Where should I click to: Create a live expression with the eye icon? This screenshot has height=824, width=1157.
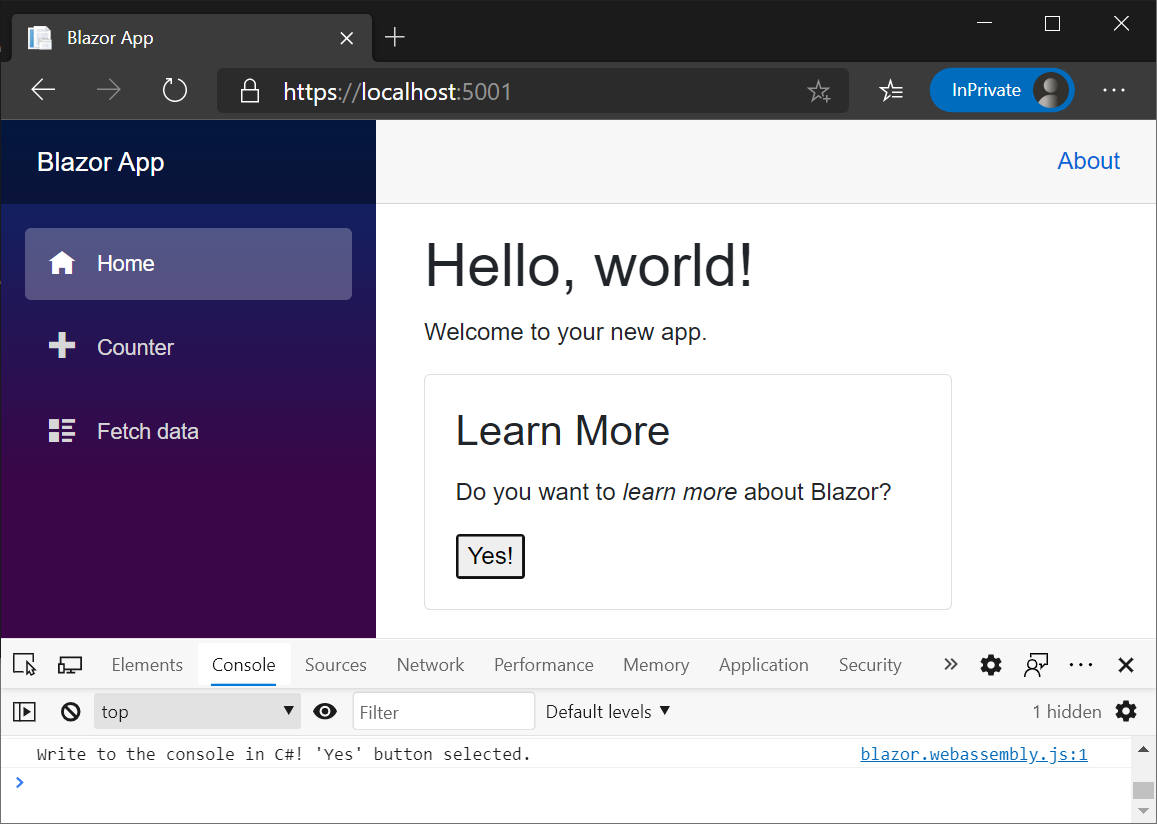(325, 711)
